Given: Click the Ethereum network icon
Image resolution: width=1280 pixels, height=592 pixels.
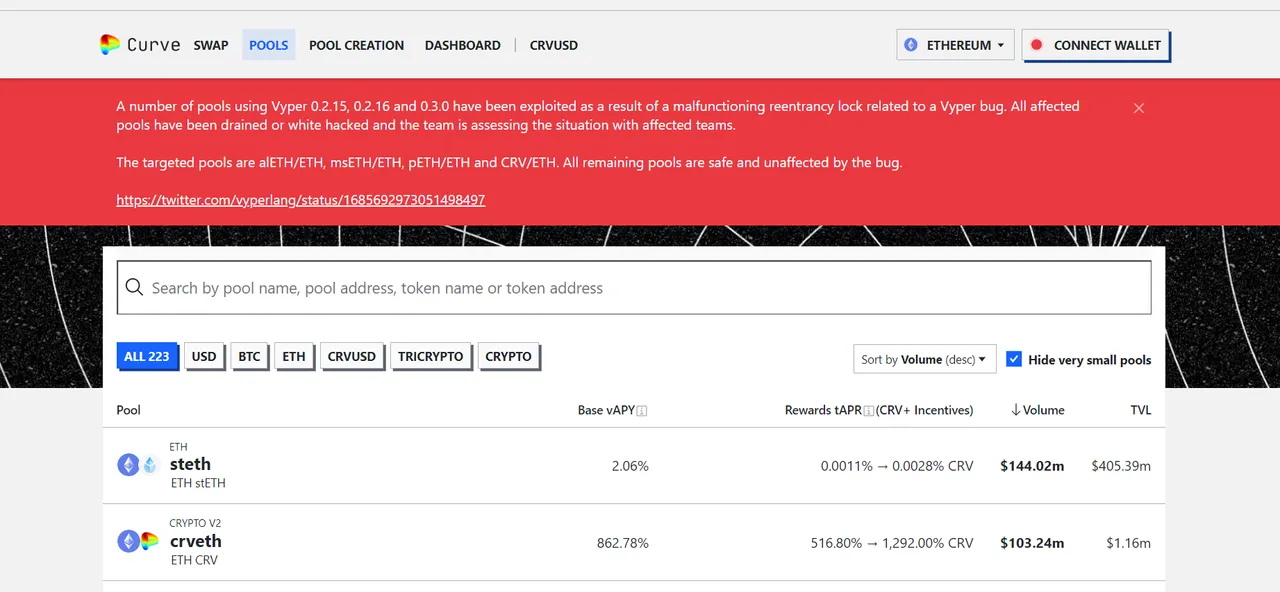Looking at the screenshot, I should (911, 45).
